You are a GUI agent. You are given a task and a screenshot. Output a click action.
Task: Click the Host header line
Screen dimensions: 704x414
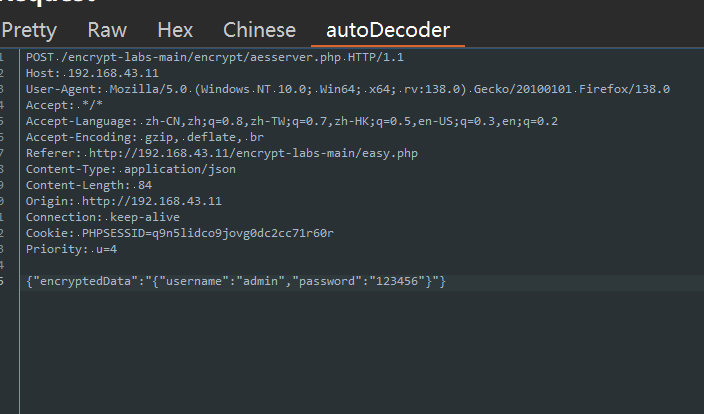click(x=92, y=73)
